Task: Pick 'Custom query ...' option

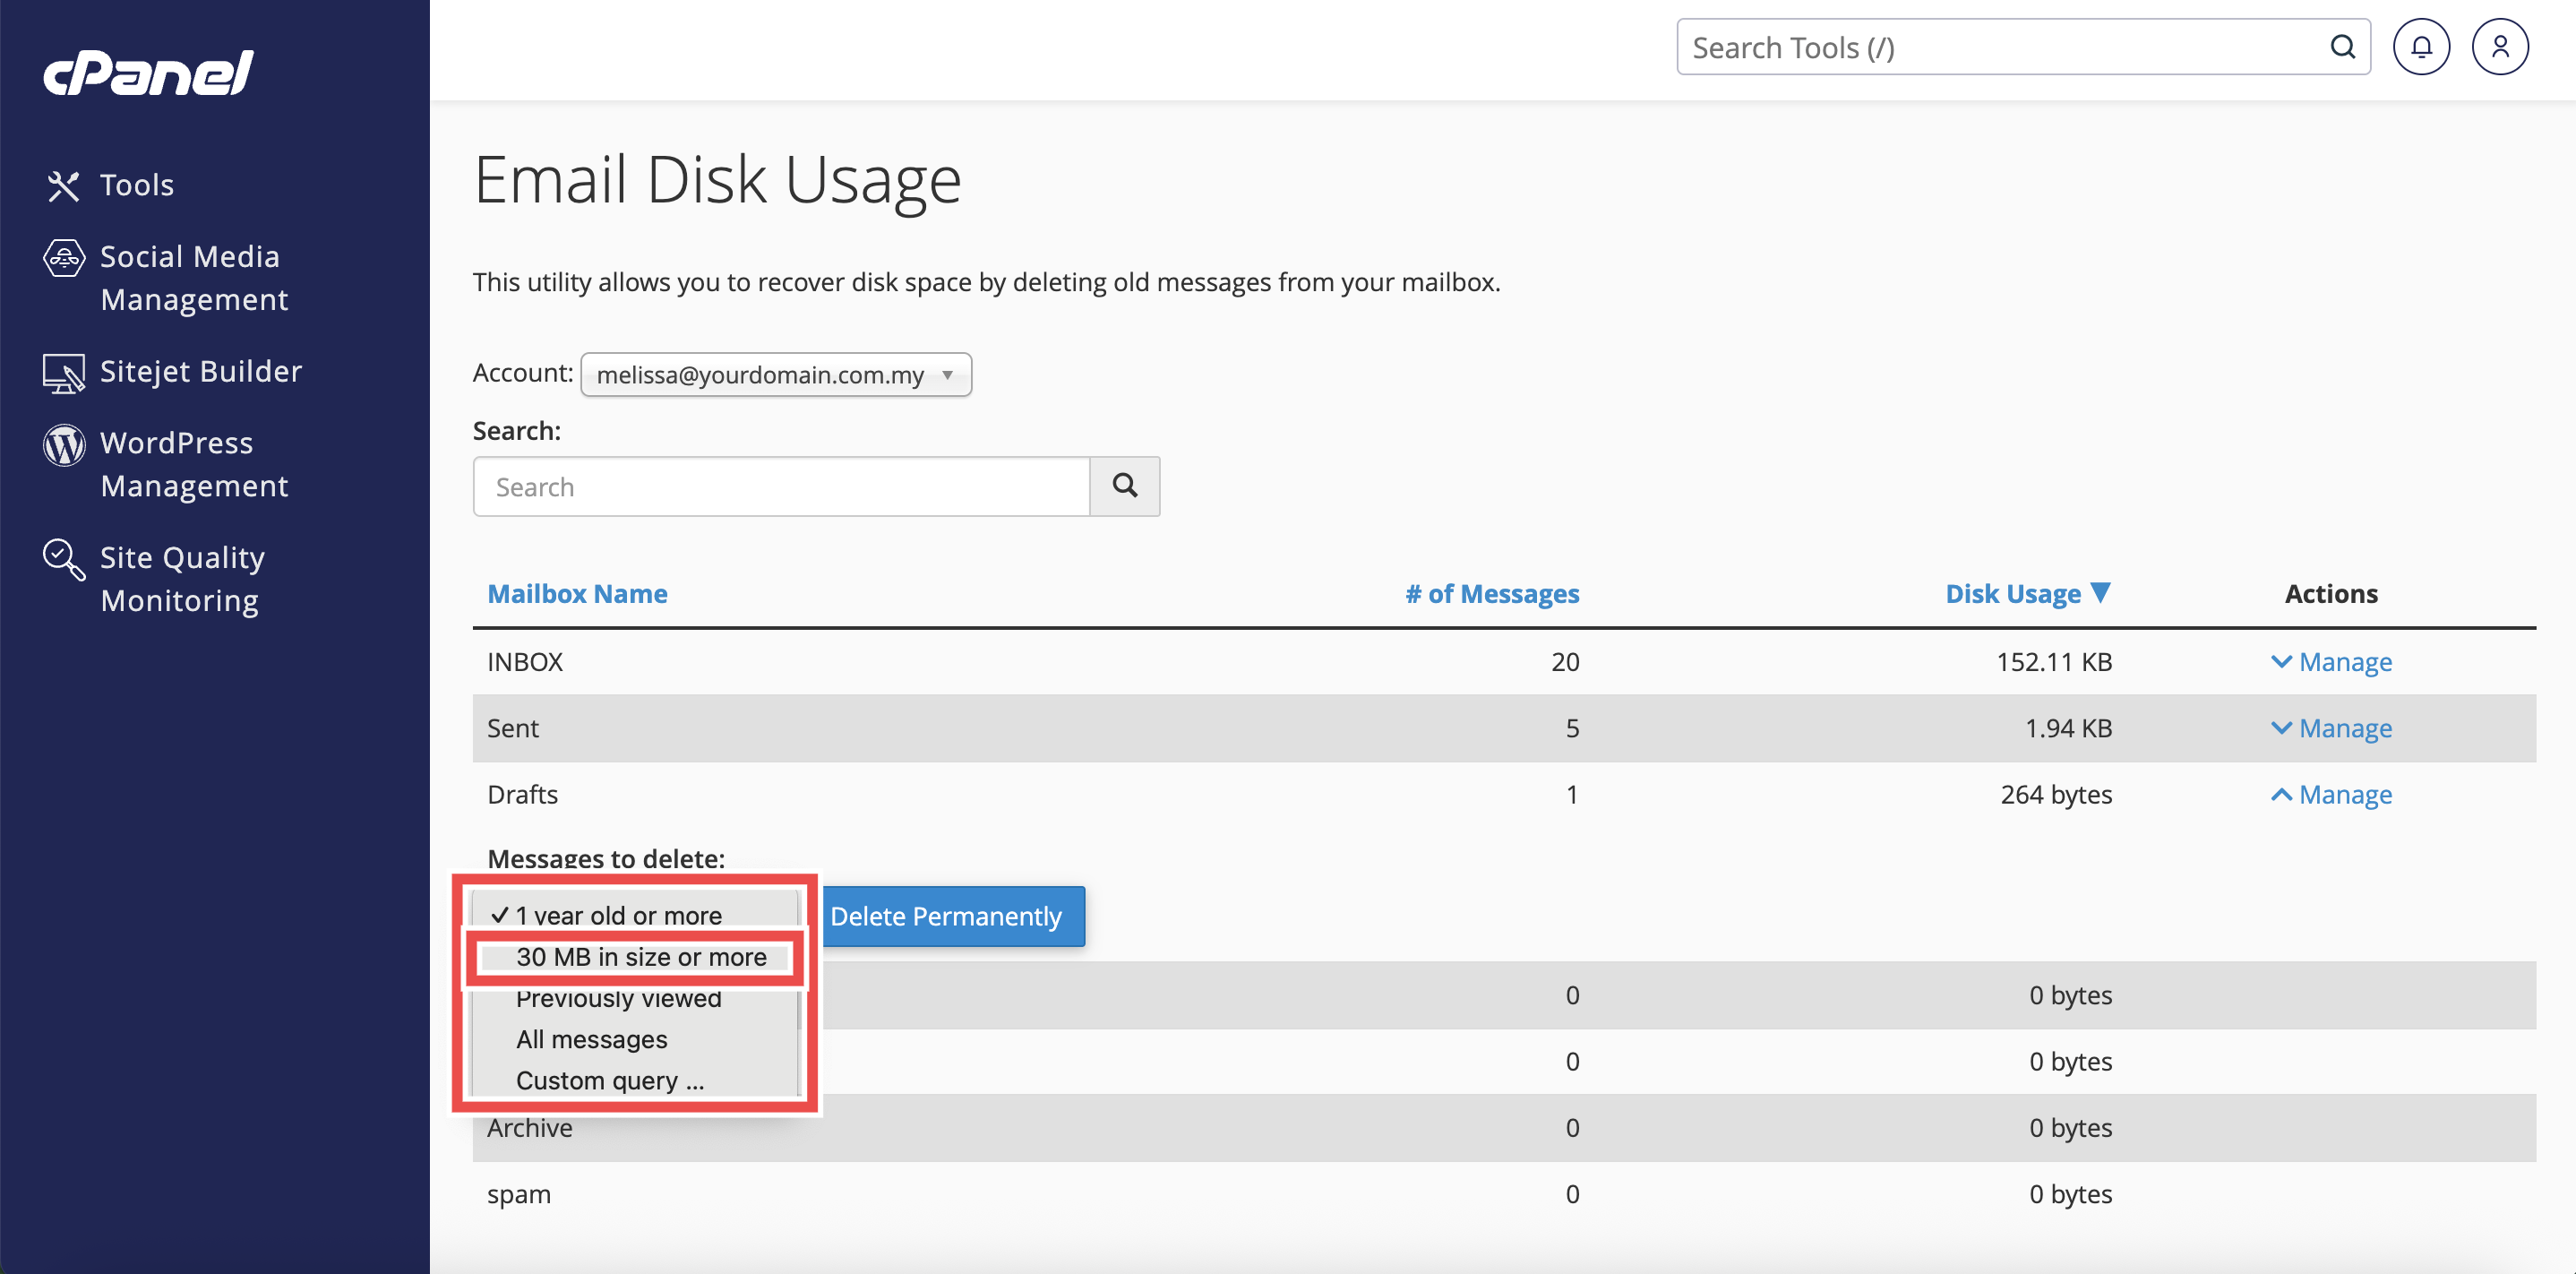Action: tap(609, 1081)
